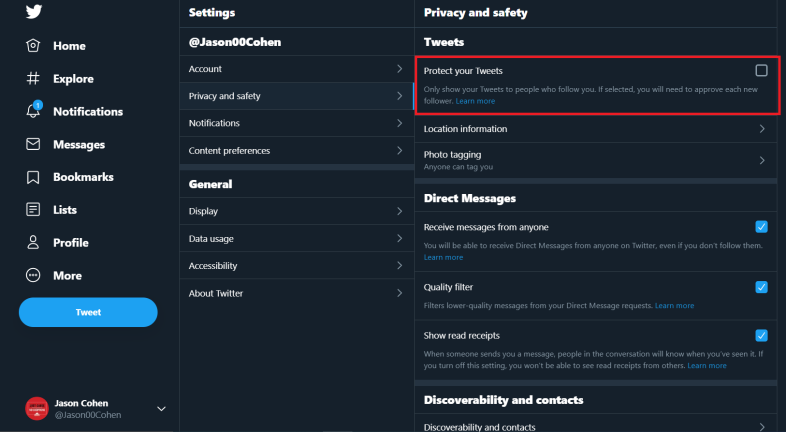Click Location information text
786x432 pixels.
click(465, 129)
